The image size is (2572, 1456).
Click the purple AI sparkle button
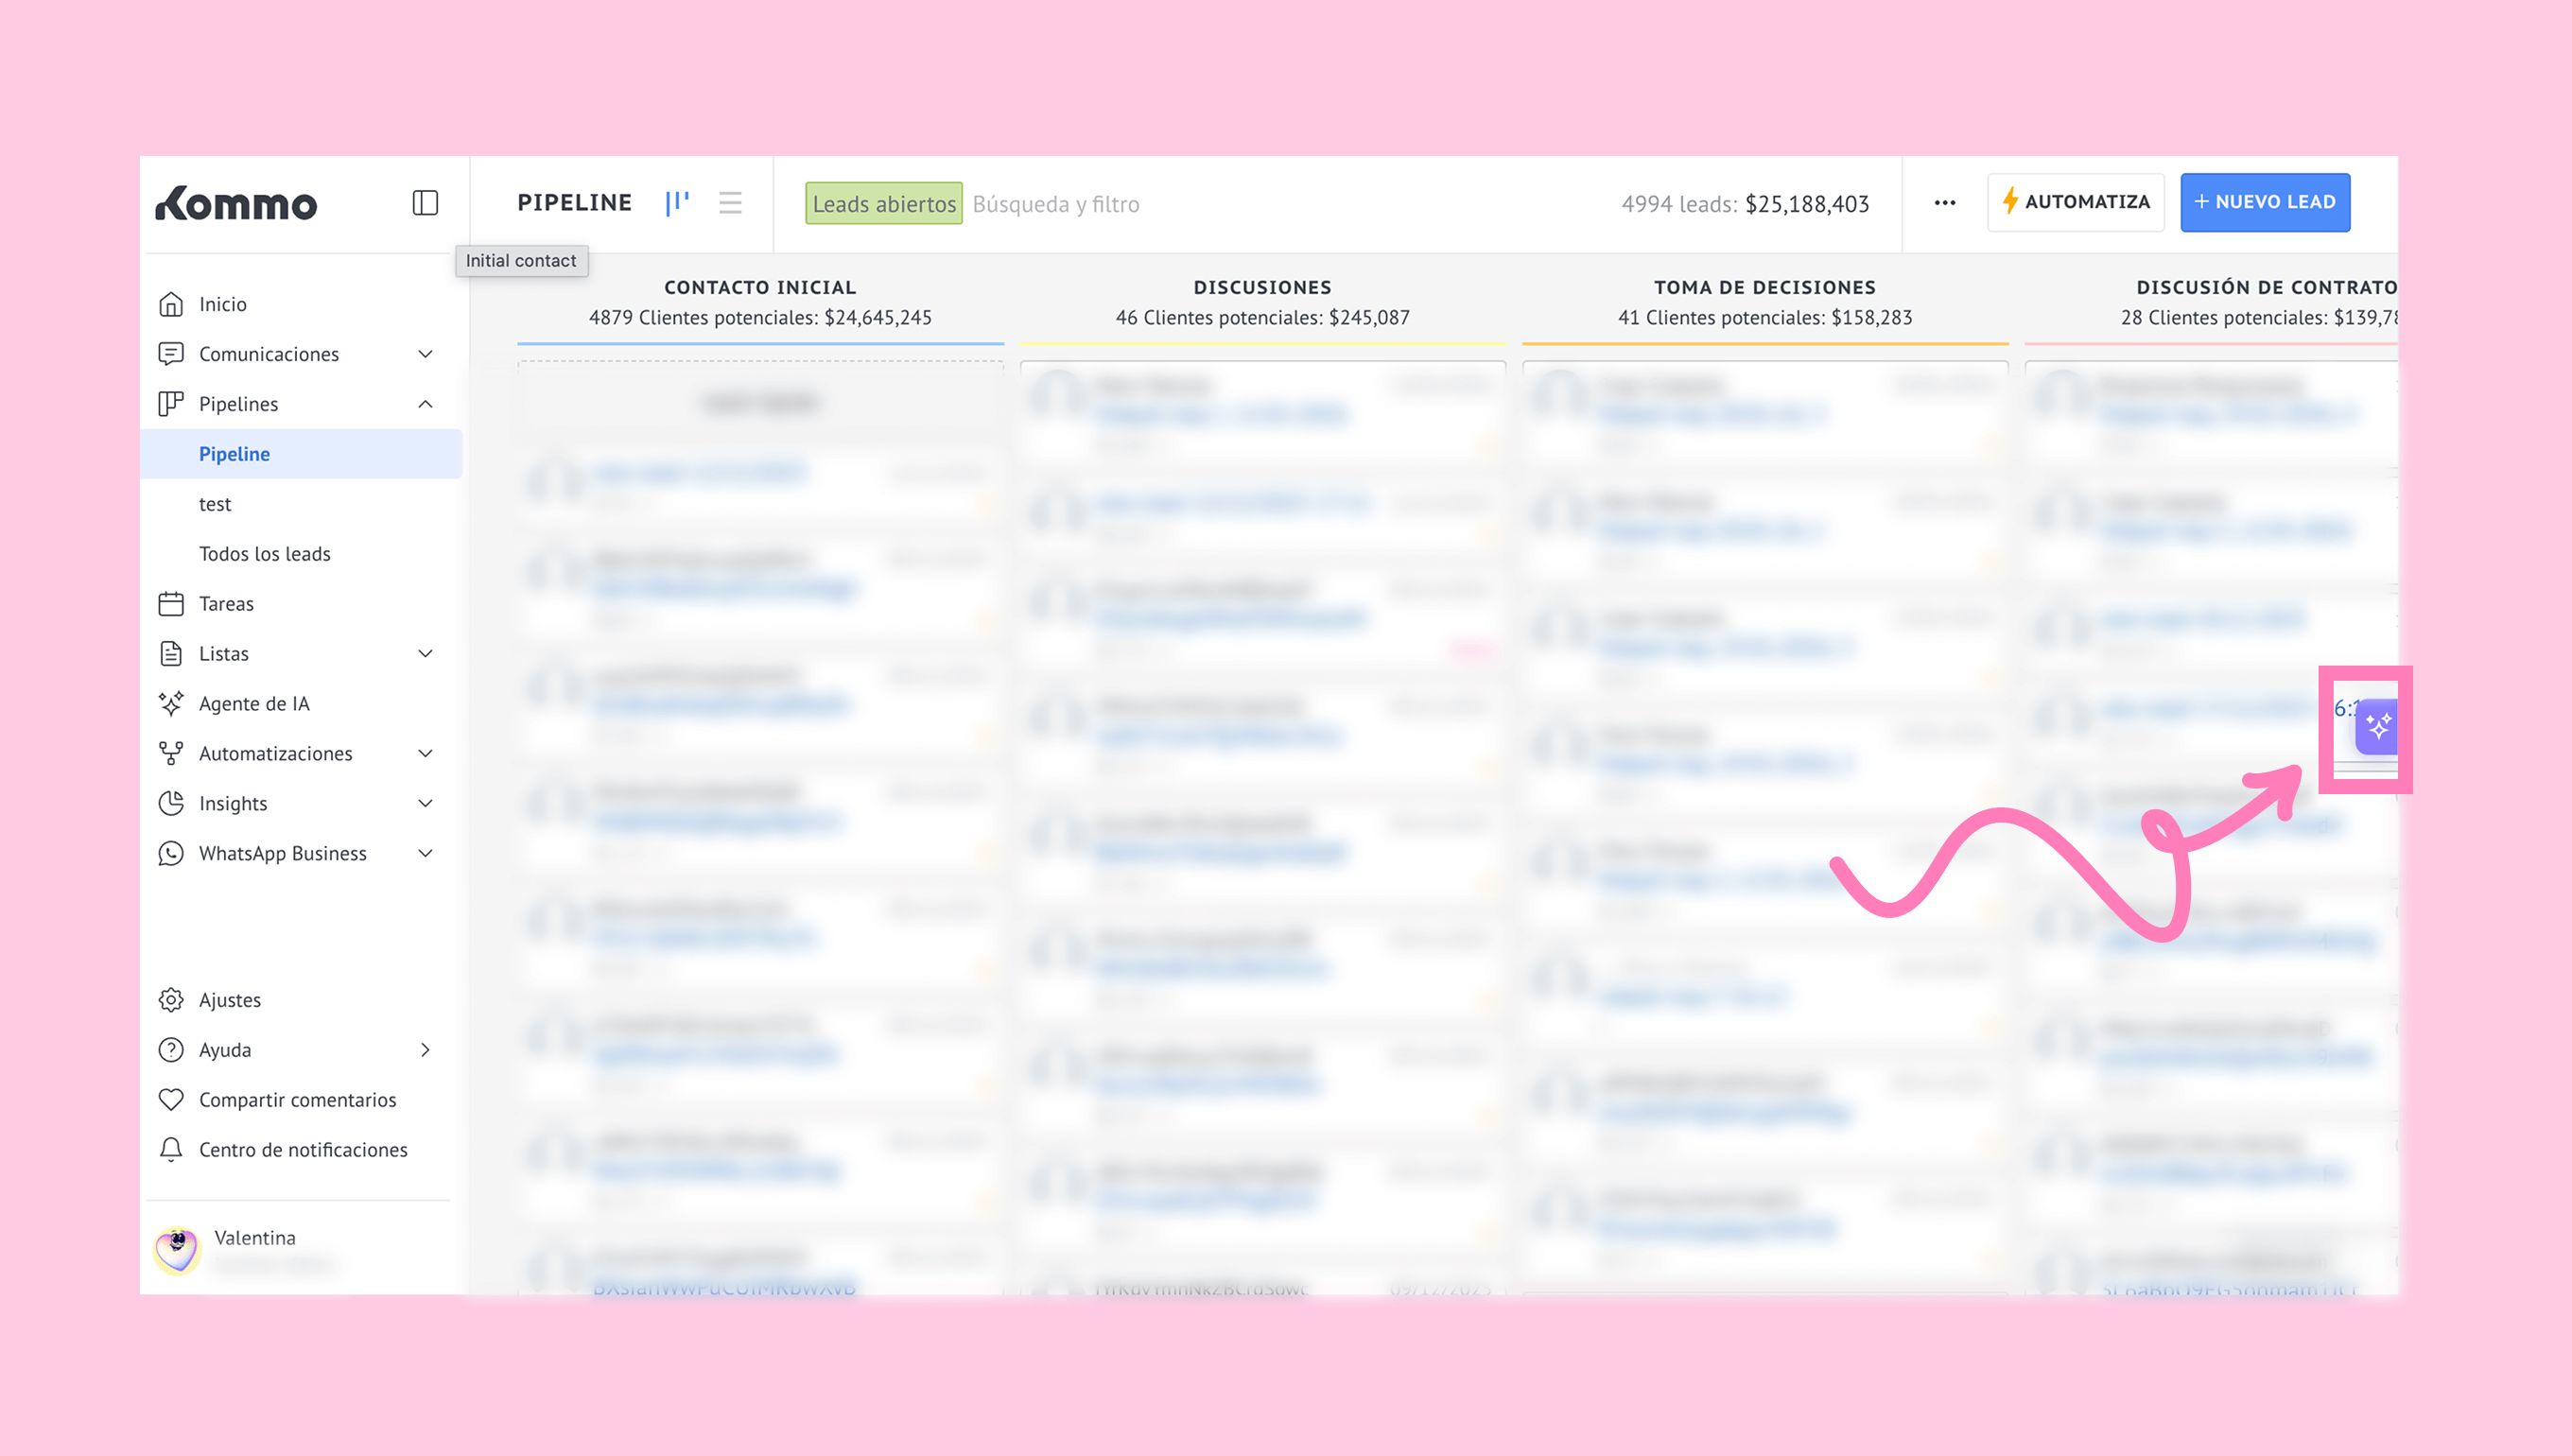tap(2377, 727)
